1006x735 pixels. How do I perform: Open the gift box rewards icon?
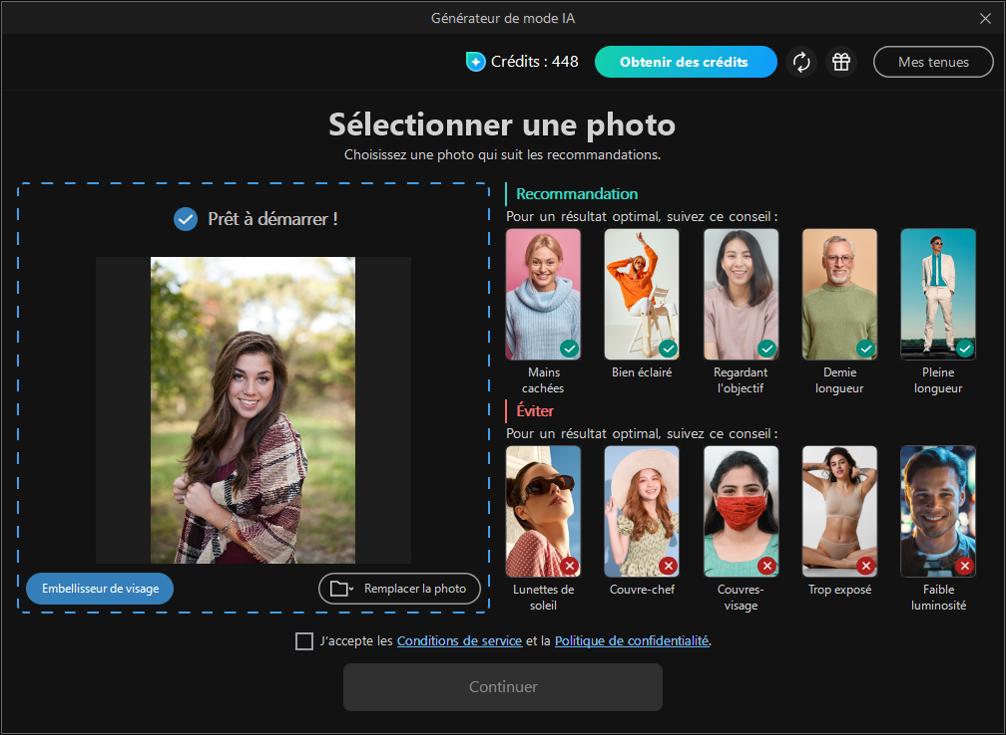(841, 62)
